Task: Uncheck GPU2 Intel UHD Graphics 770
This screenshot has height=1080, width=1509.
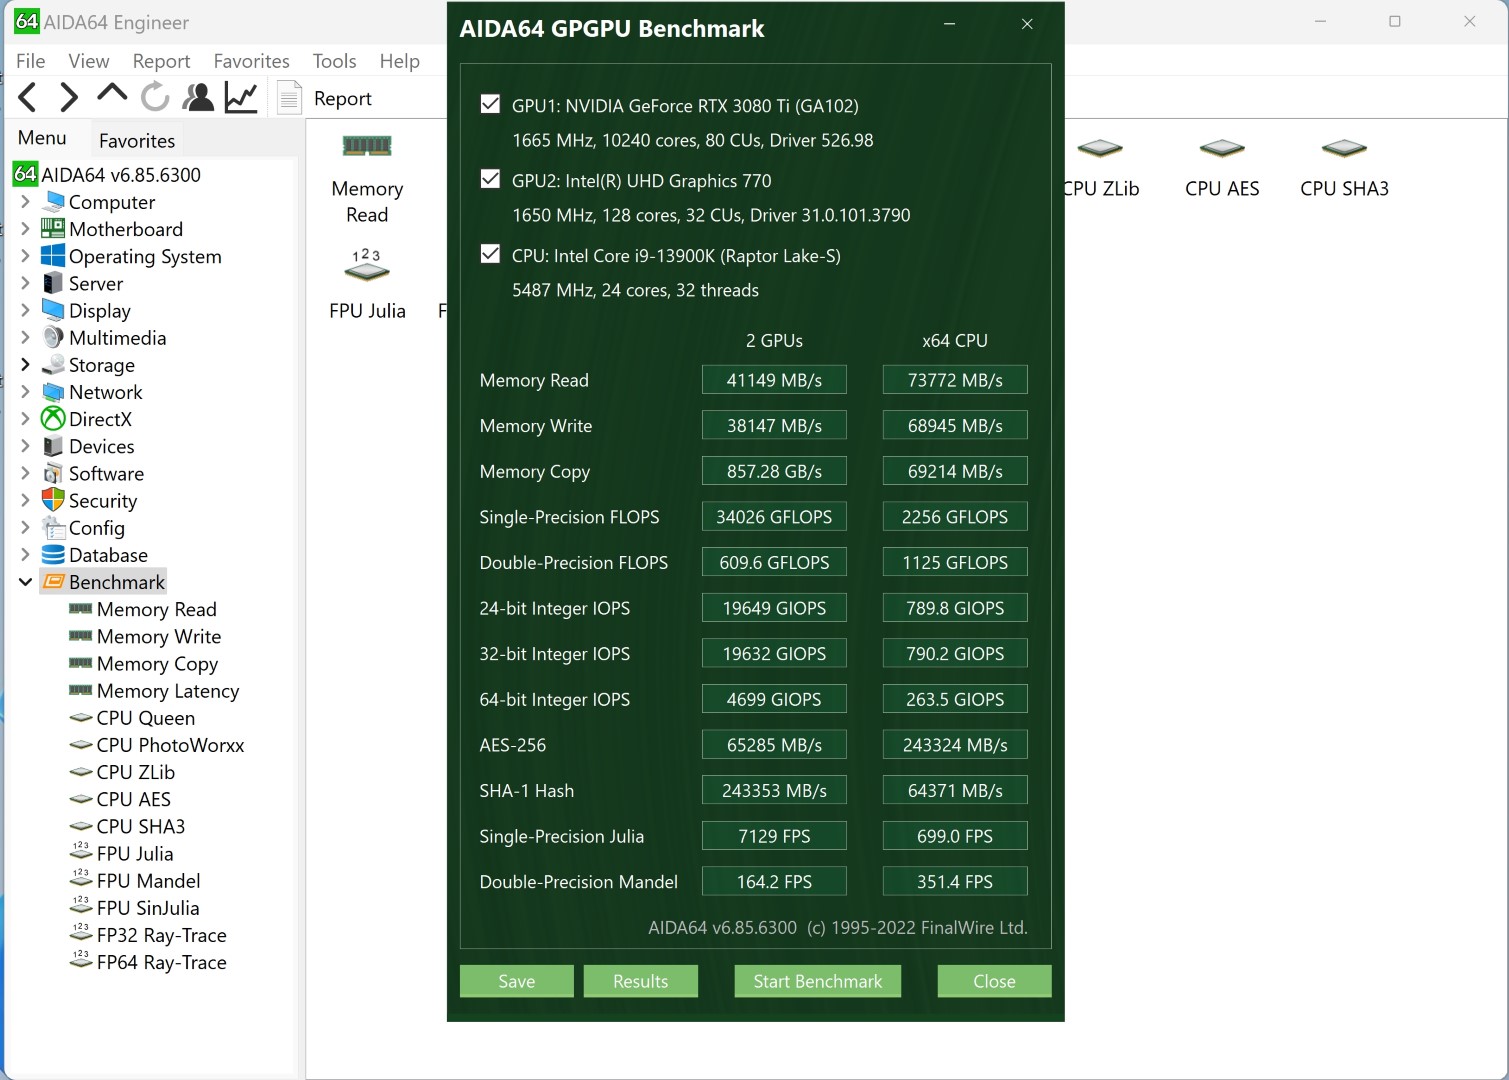Action: [490, 179]
